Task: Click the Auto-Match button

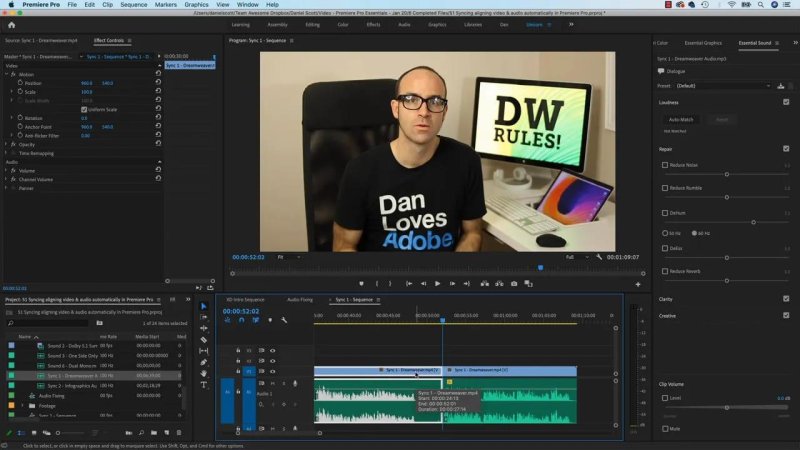Action: click(x=681, y=119)
